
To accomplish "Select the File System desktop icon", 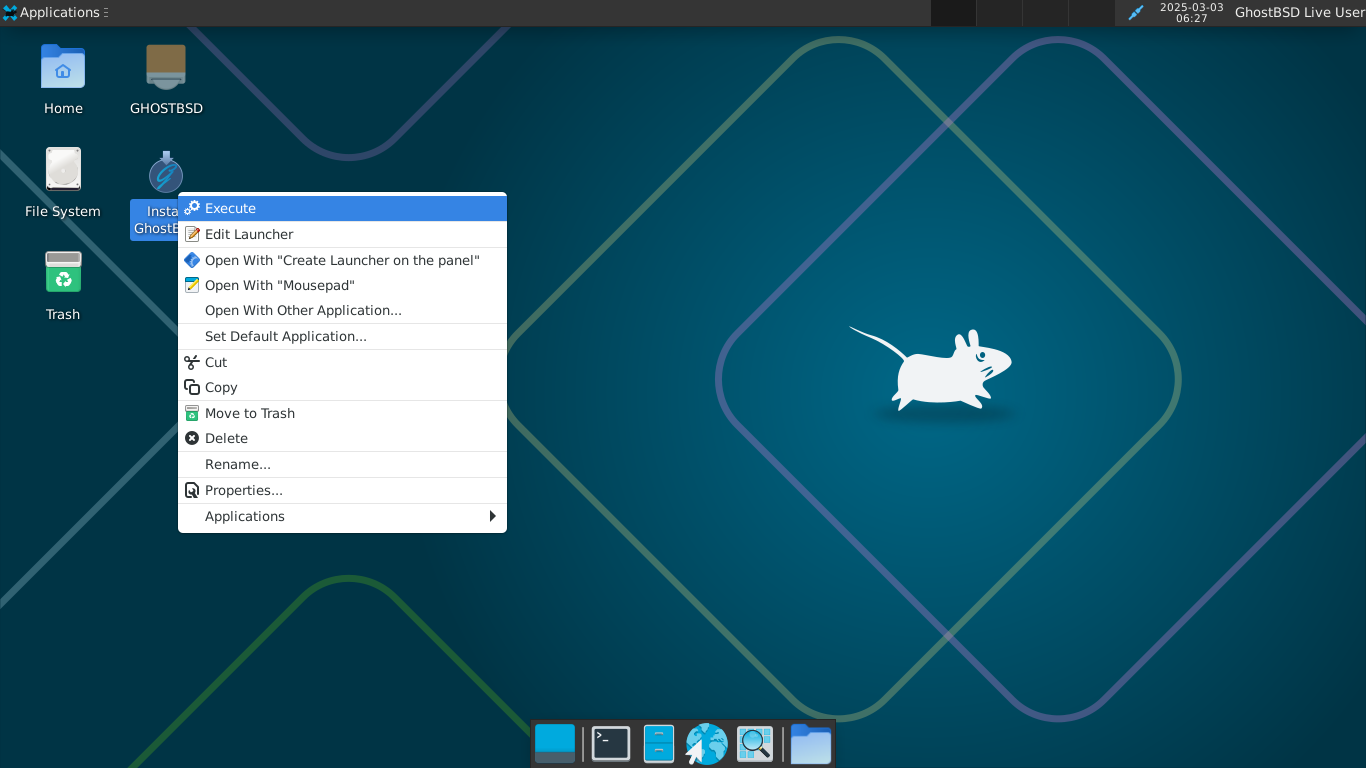I will 63,183.
